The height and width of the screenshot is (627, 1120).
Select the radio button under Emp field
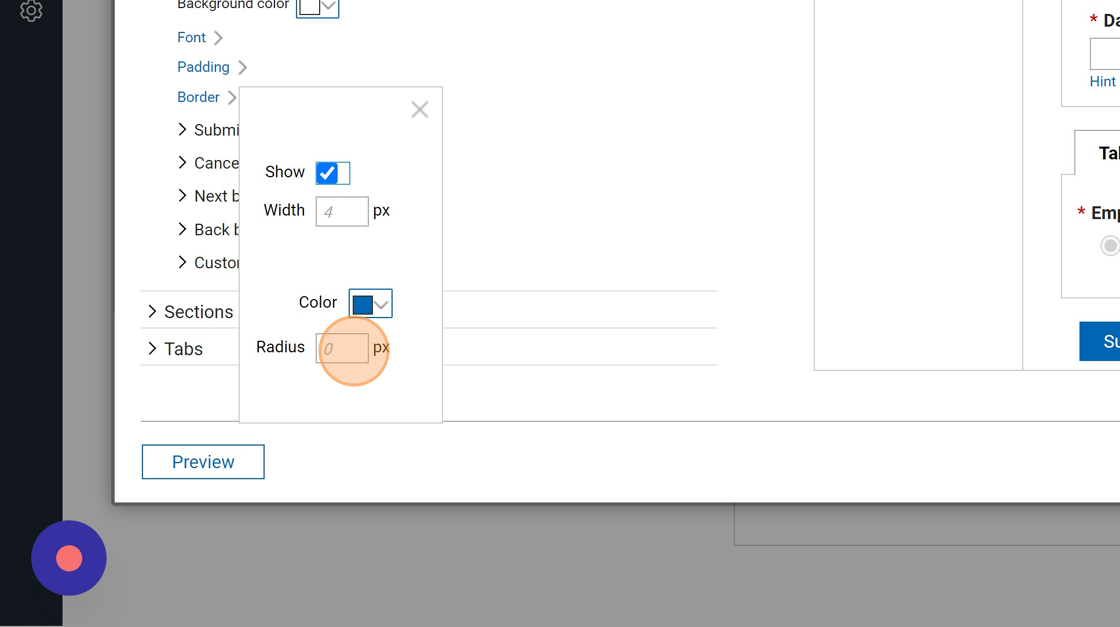pos(1109,245)
